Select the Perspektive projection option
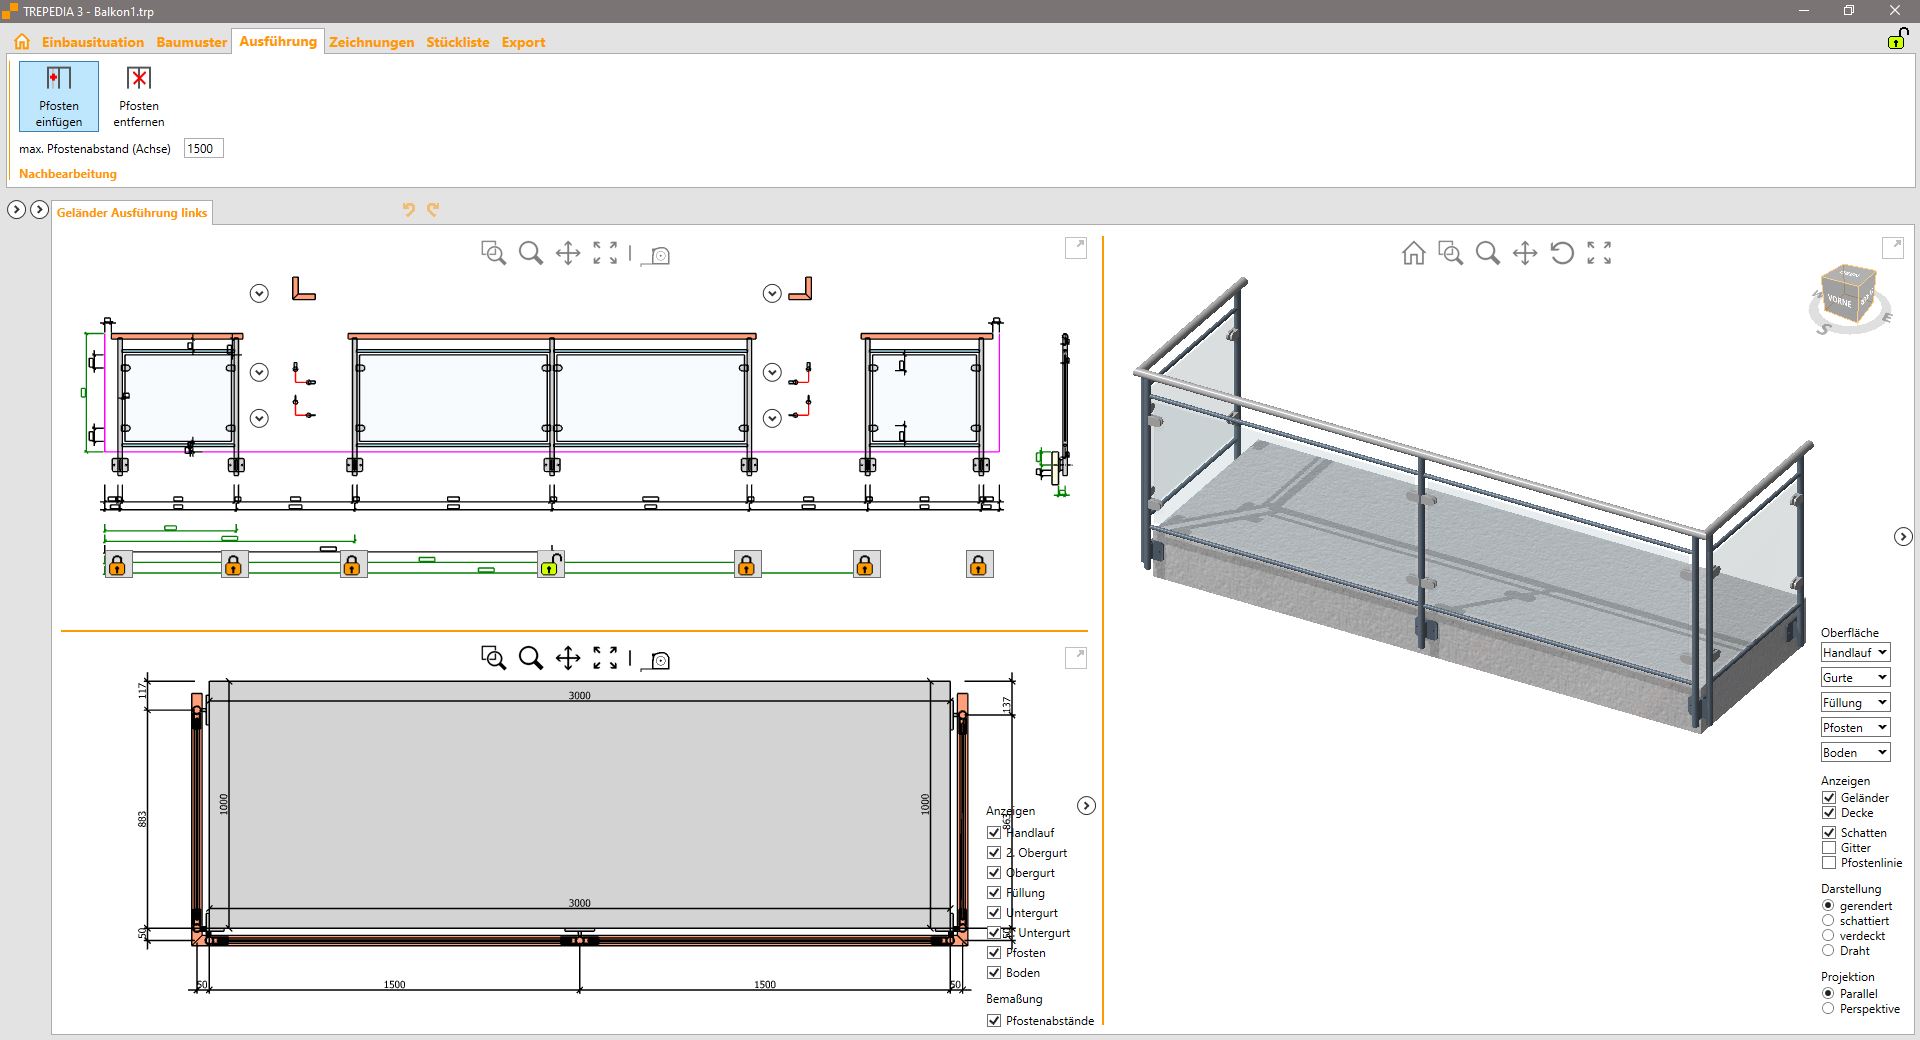1920x1040 pixels. tap(1828, 1008)
